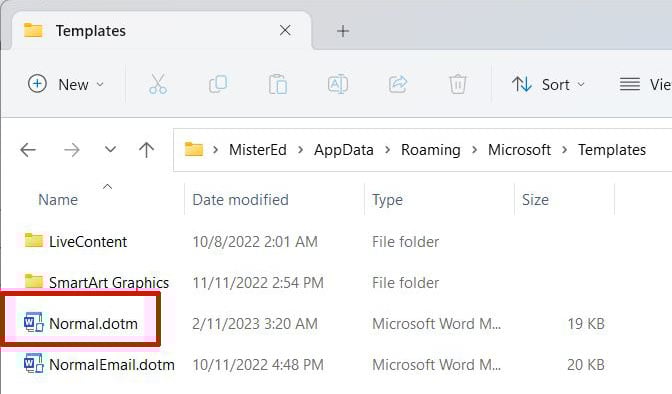Click the folder icon in address bar
Screen dimensions: 672x394
tap(194, 149)
